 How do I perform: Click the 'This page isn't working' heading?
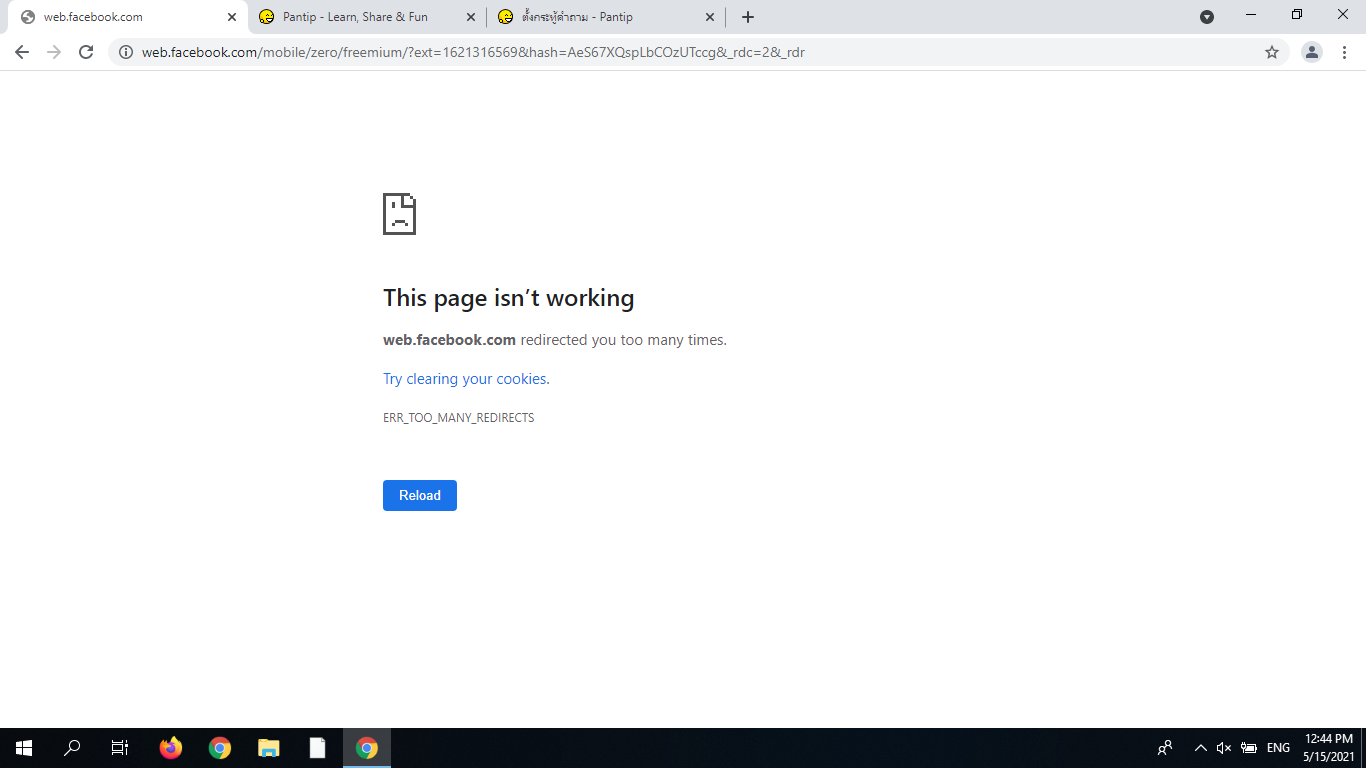click(x=509, y=298)
